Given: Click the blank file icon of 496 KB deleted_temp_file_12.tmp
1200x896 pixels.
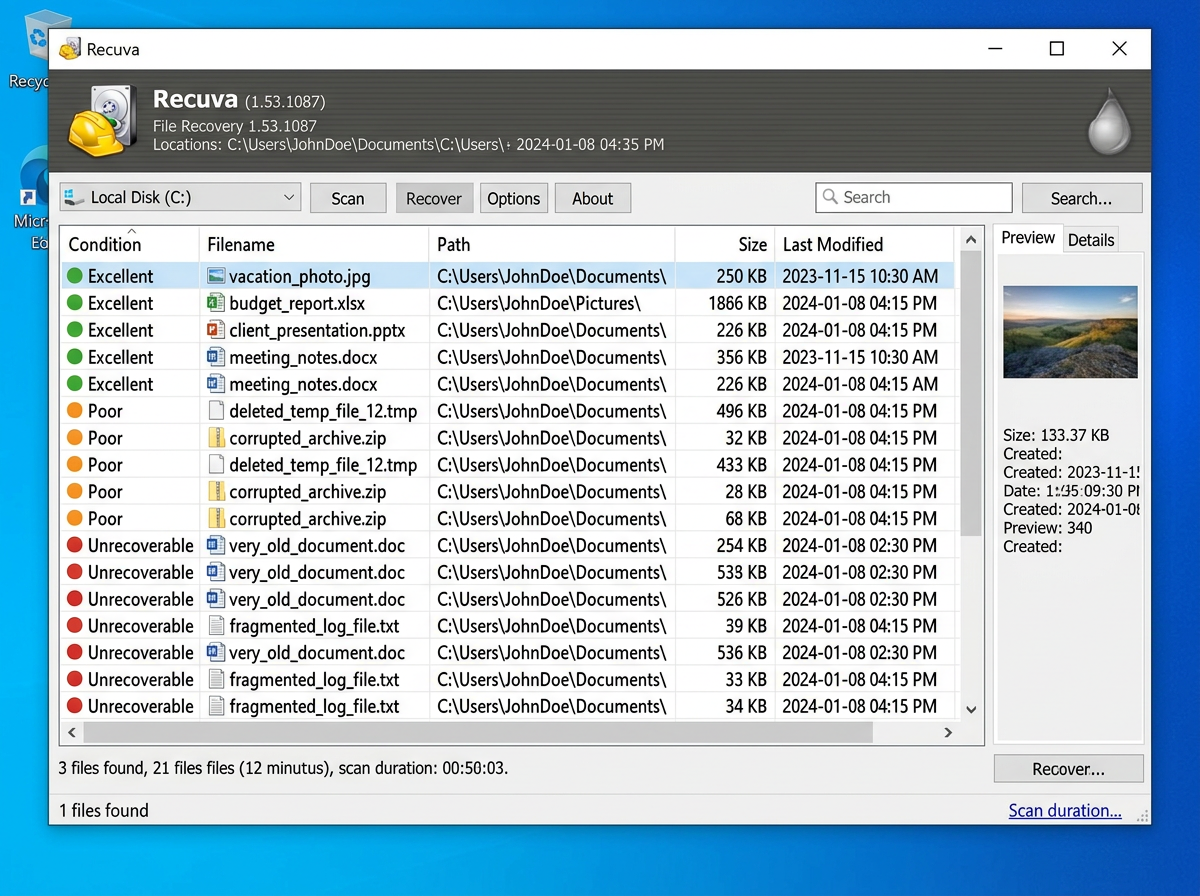Looking at the screenshot, I should 215,411.
